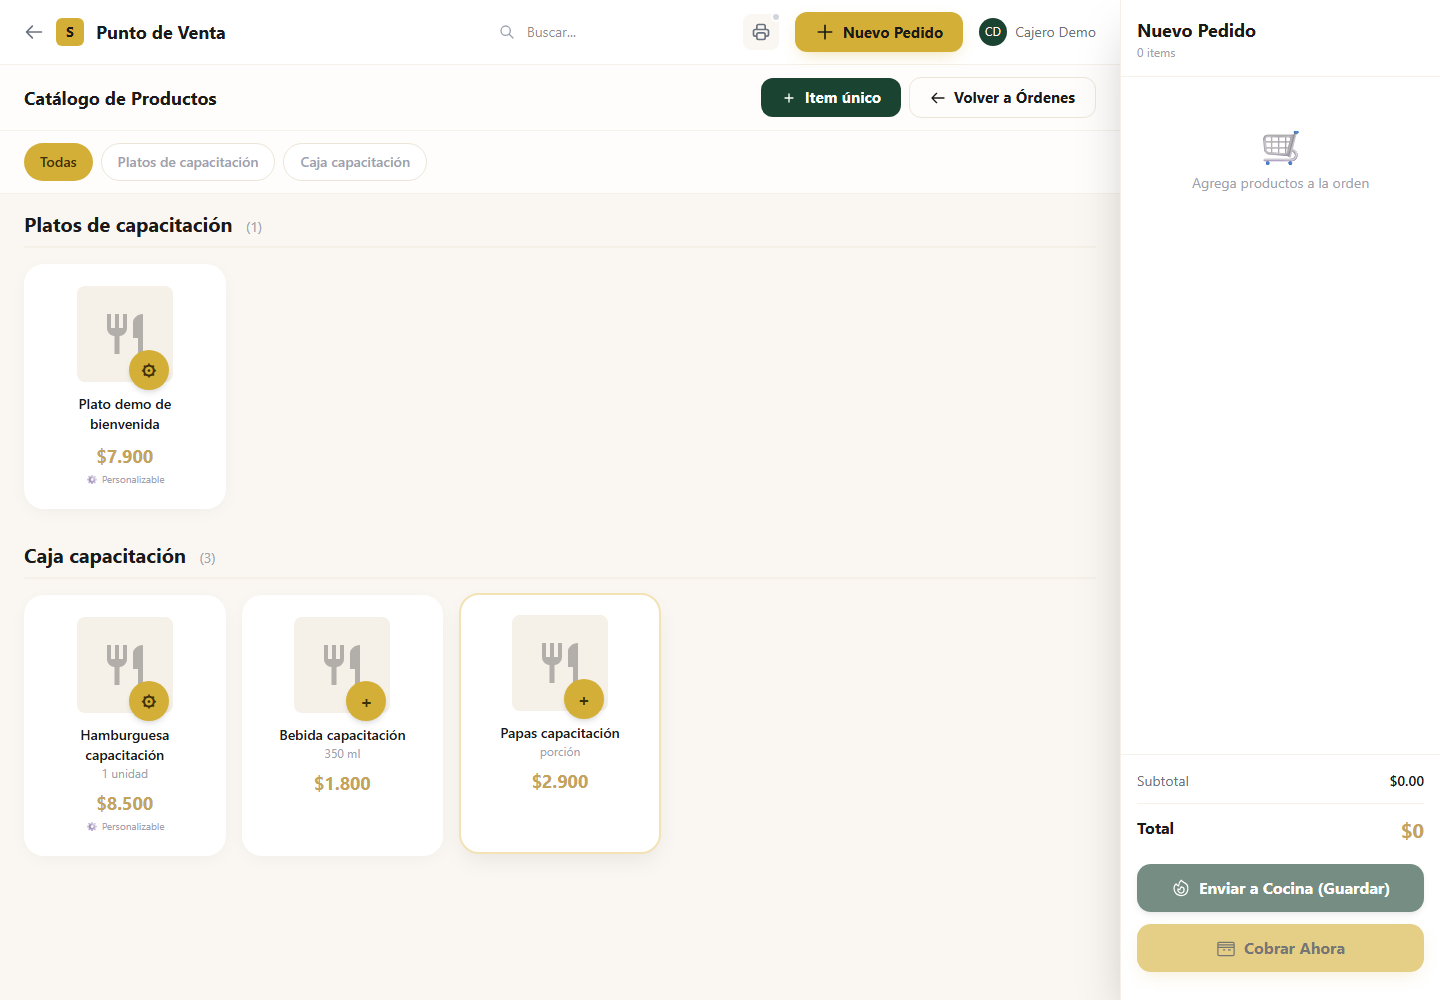Click the Platos de capacitación section heading
Screen dimensions: 1440x1000
[128, 225]
